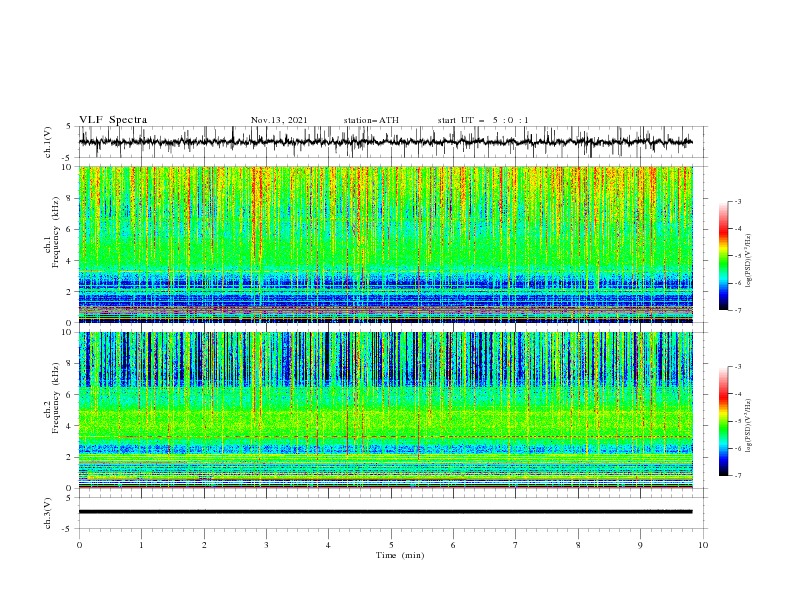Screen dimensions: 792x612
Task: Click the "ch.3(V)" axis label
Action: click(x=48, y=513)
